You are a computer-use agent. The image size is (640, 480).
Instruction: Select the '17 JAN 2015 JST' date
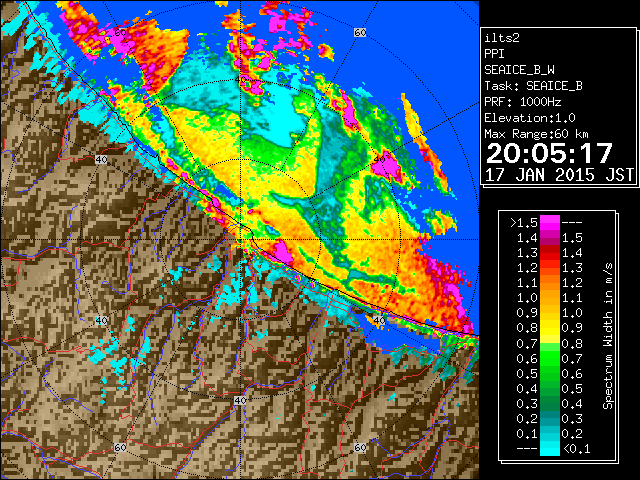pos(559,175)
